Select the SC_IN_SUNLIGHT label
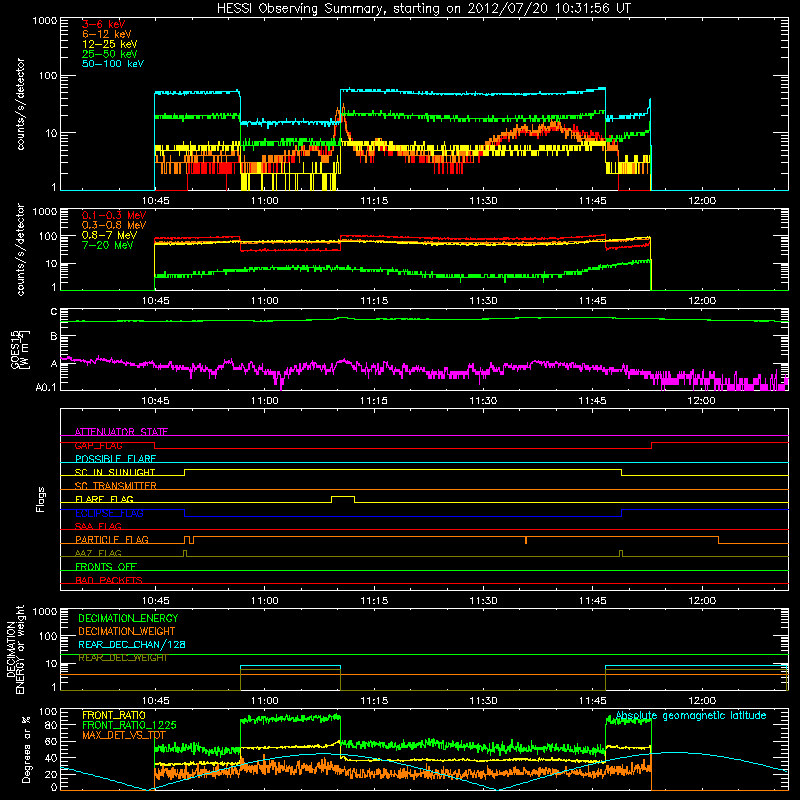The image size is (800, 800). [x=115, y=472]
